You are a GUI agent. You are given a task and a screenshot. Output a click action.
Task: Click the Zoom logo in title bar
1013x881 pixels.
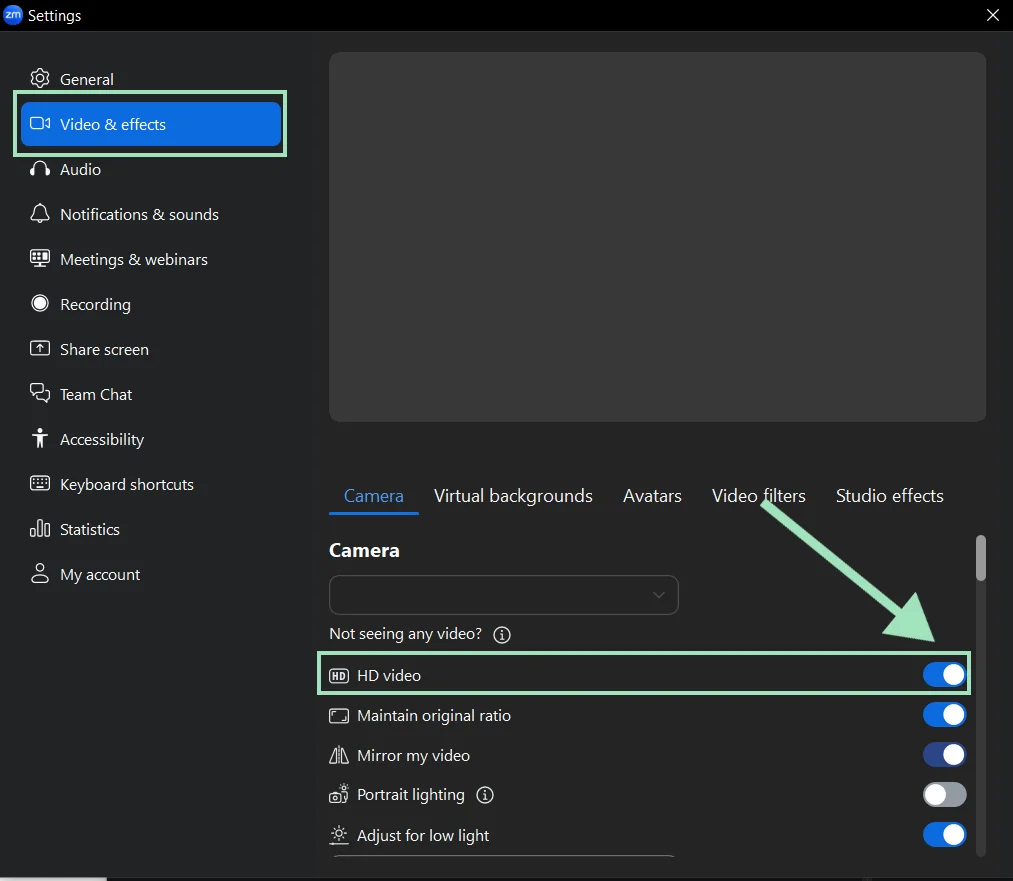click(x=13, y=15)
